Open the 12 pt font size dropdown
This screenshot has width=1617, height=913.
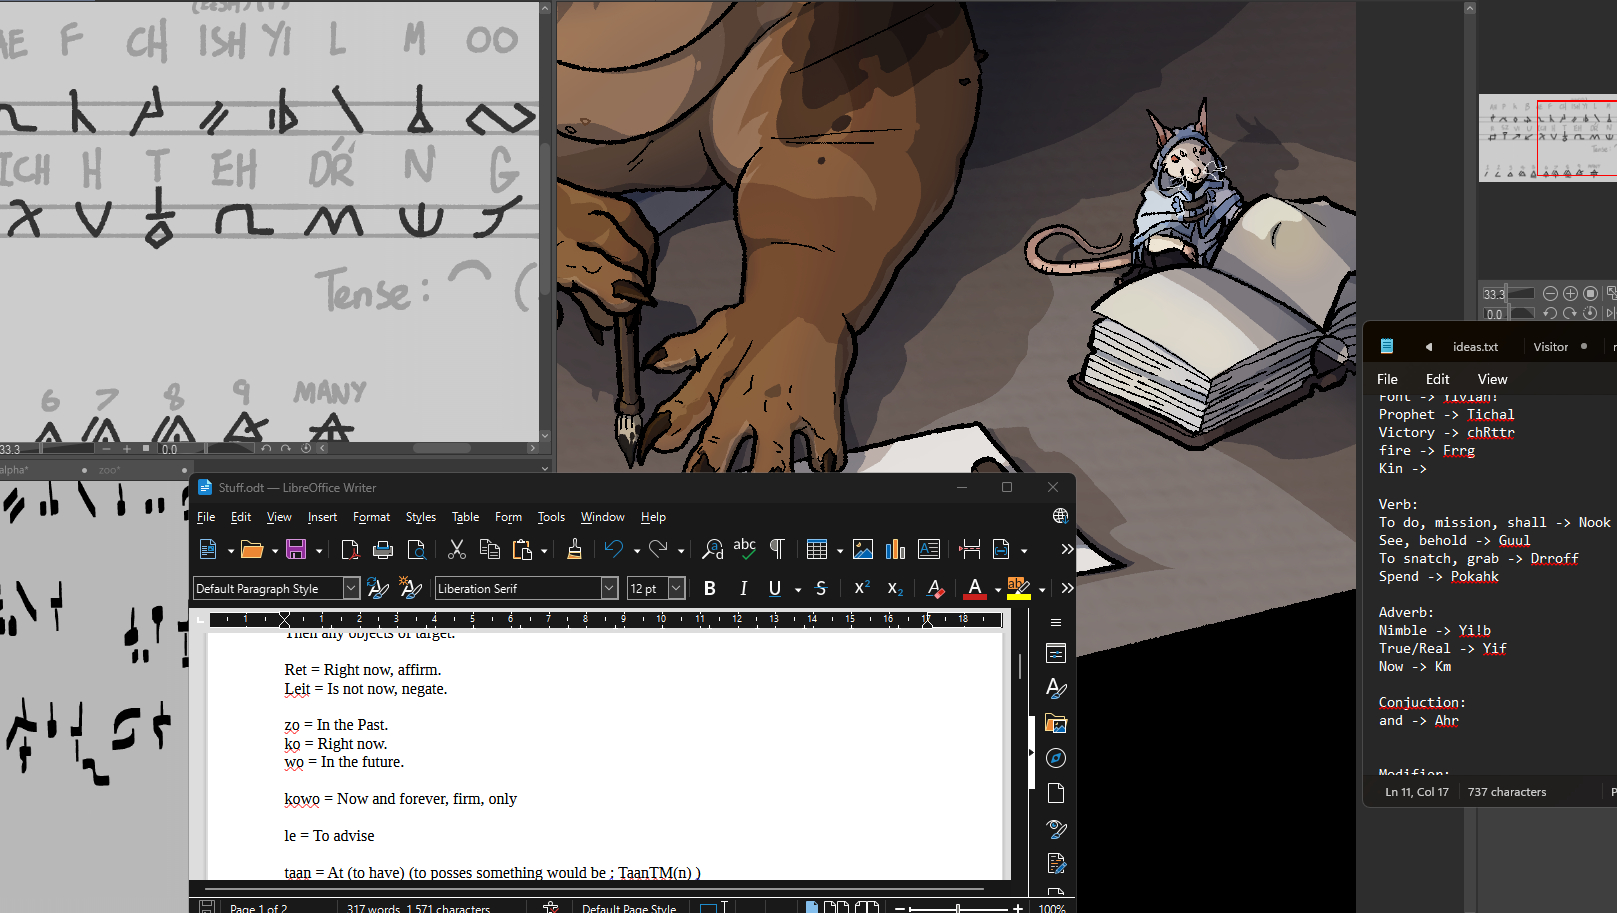(676, 588)
